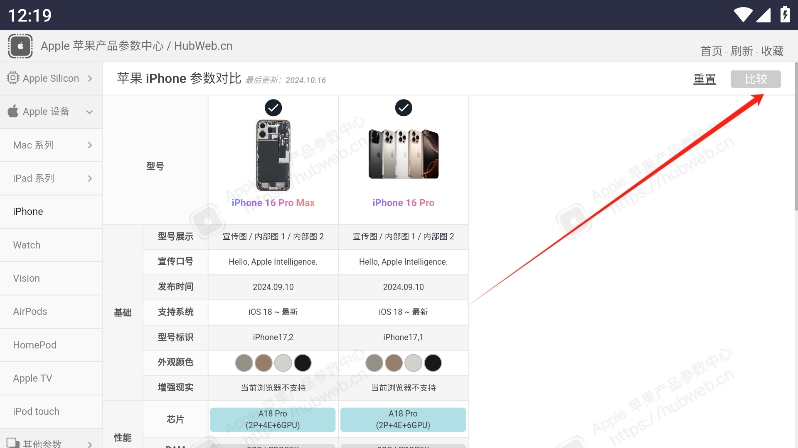The width and height of the screenshot is (798, 448).
Task: Click the 刷新 refresh link
Action: (x=742, y=51)
